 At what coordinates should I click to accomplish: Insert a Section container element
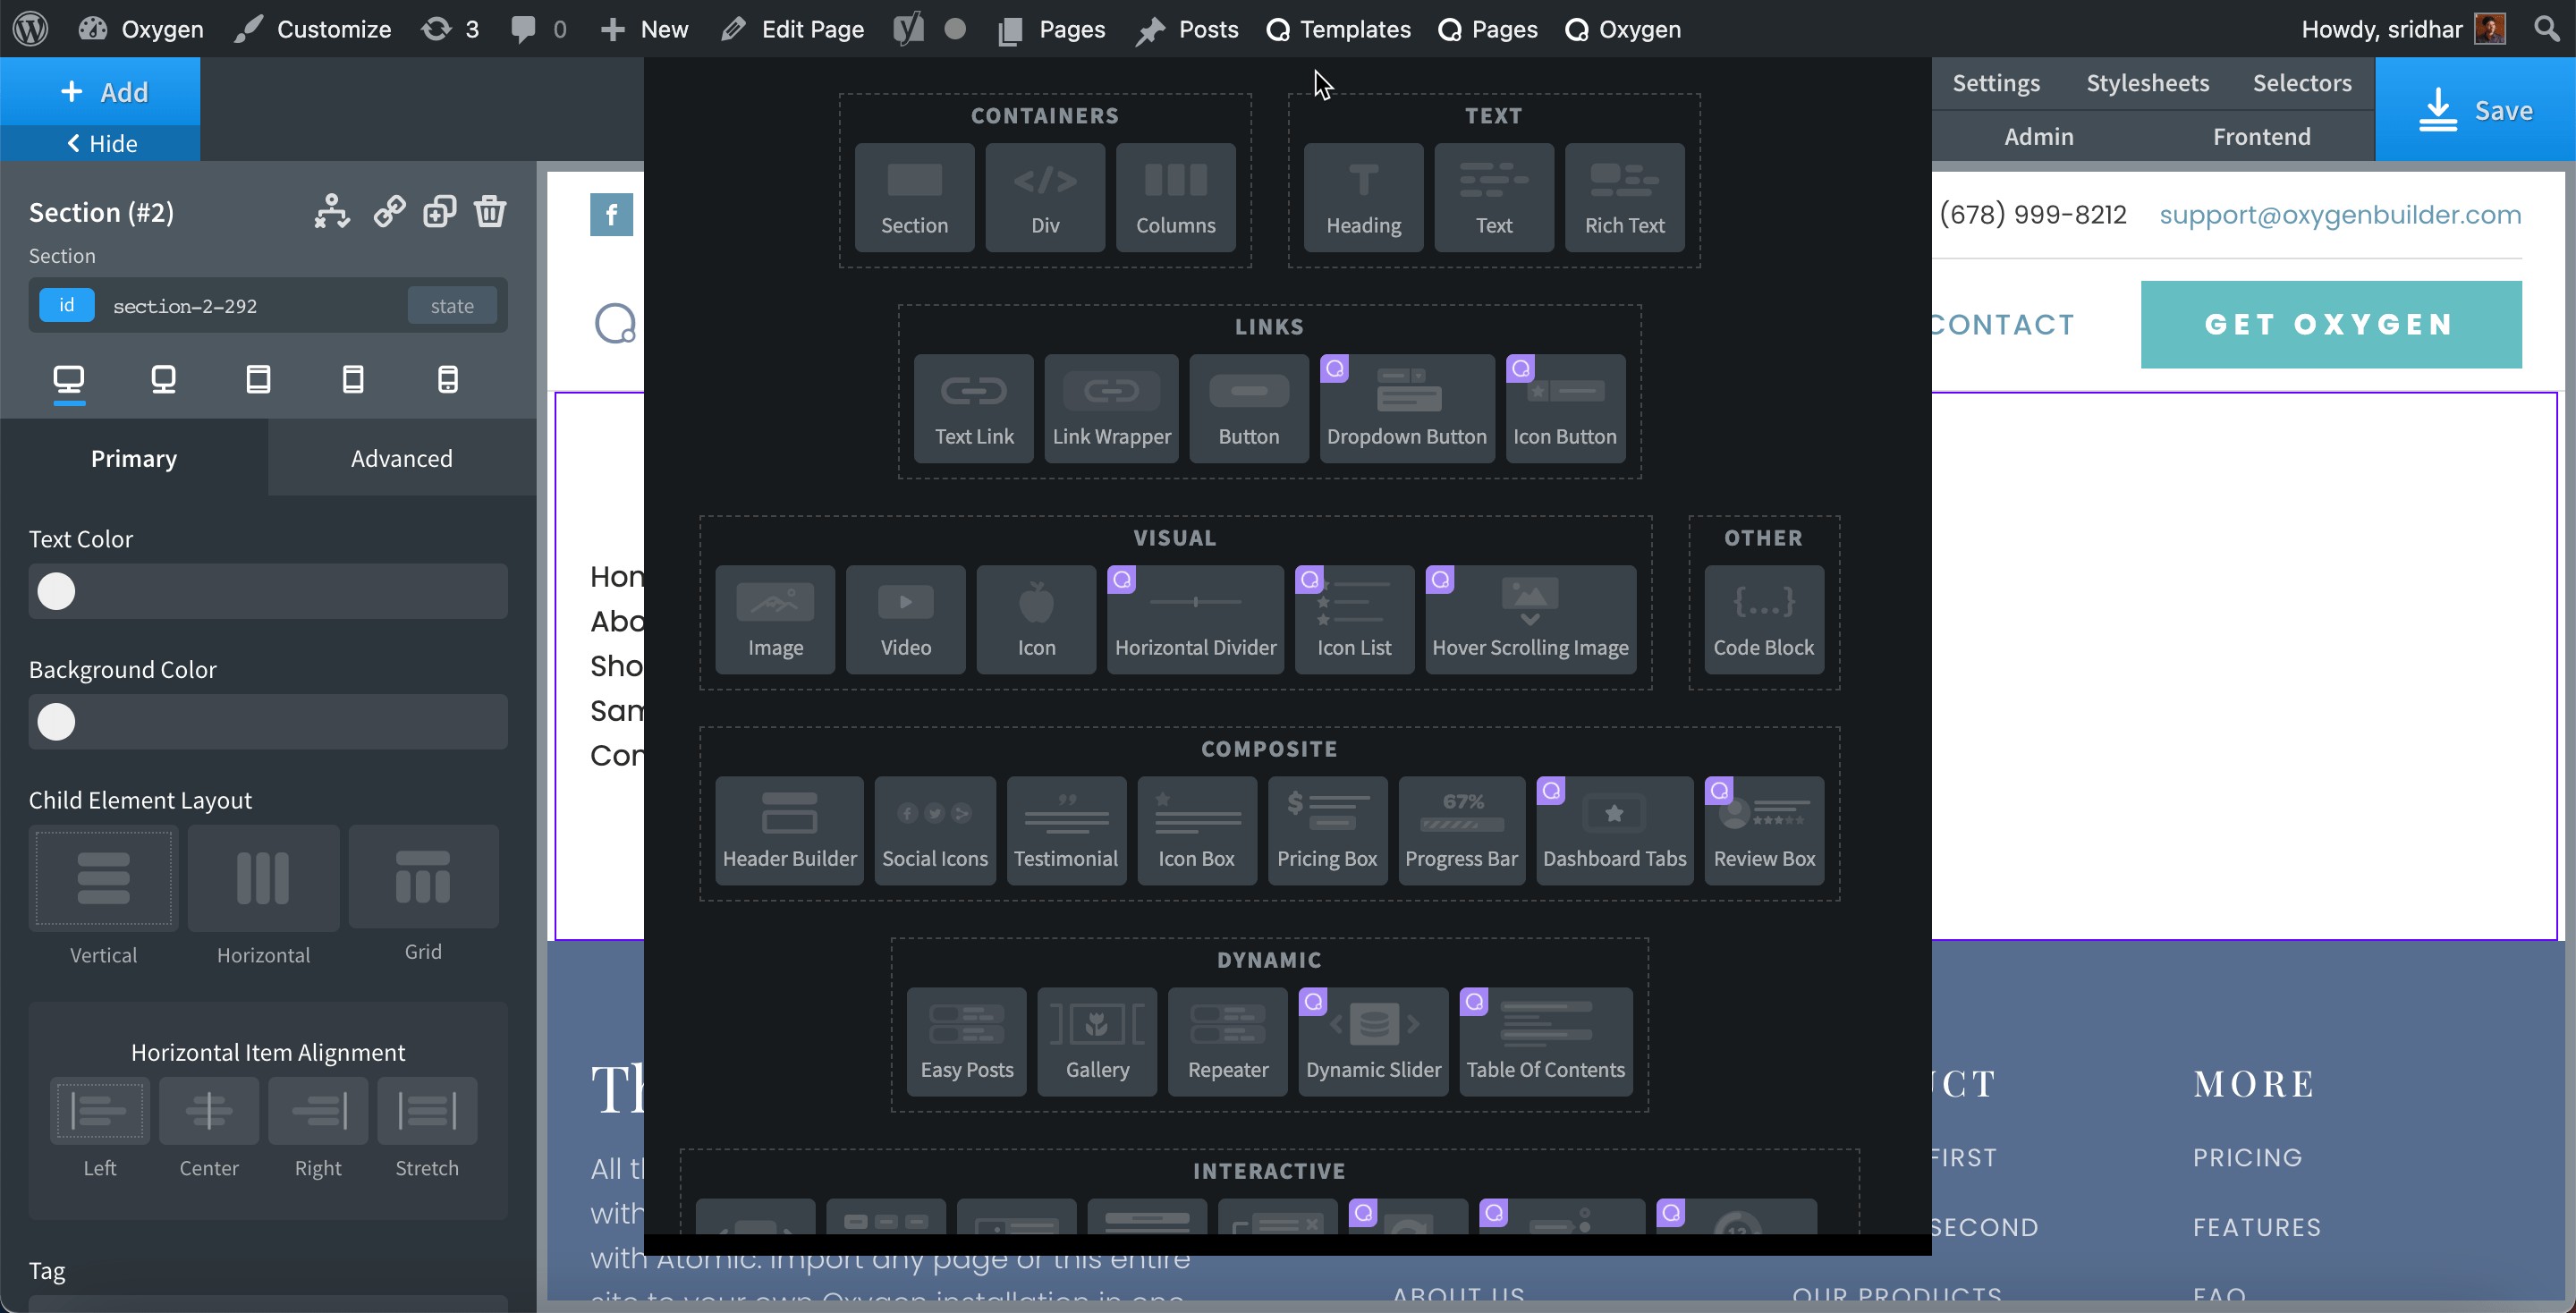pos(913,197)
